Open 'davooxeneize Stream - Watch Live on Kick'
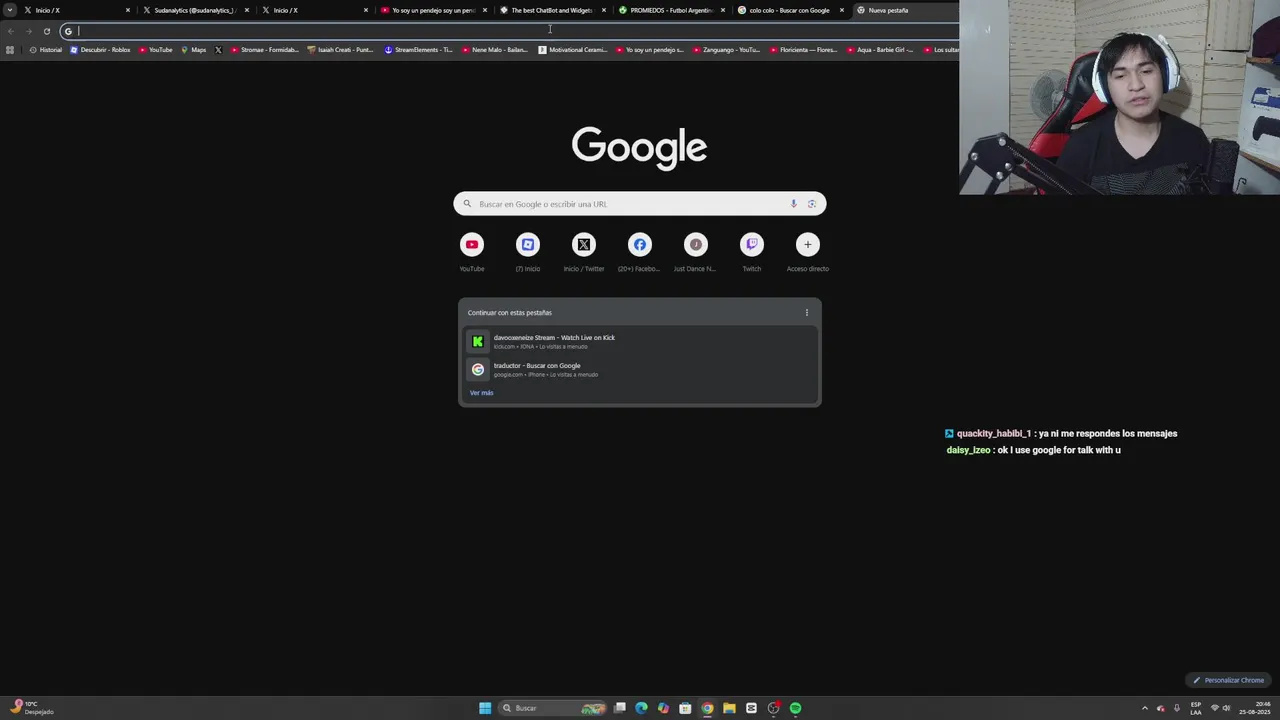Screen dimensions: 1280x720 pyautogui.click(x=640, y=341)
